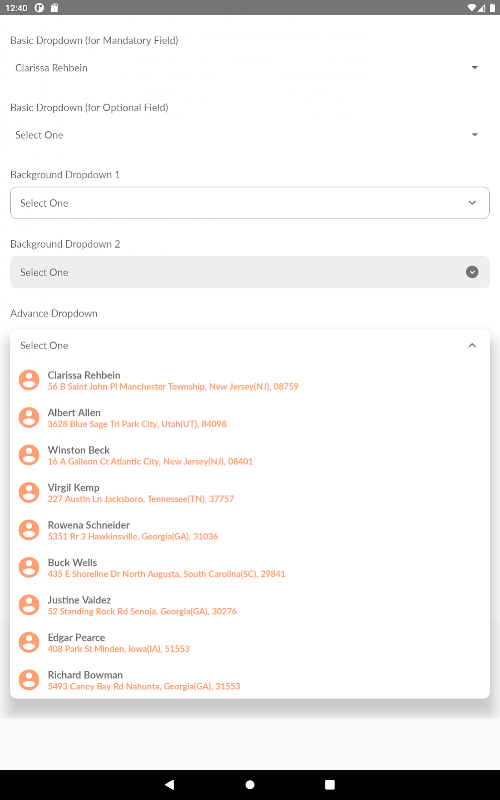Select the 3628 Blue Sage Trl address line
500x800 pixels.
click(x=137, y=424)
